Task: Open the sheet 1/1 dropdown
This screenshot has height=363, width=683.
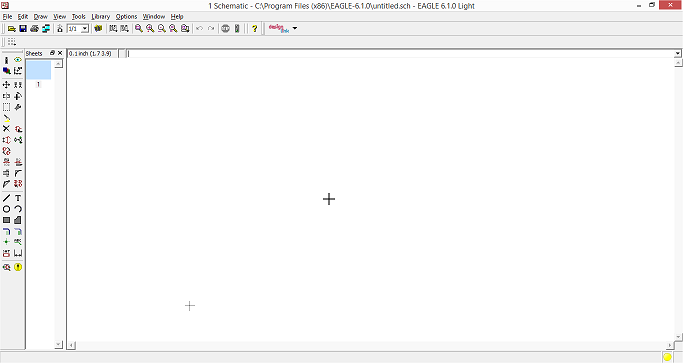Action: click(x=85, y=28)
